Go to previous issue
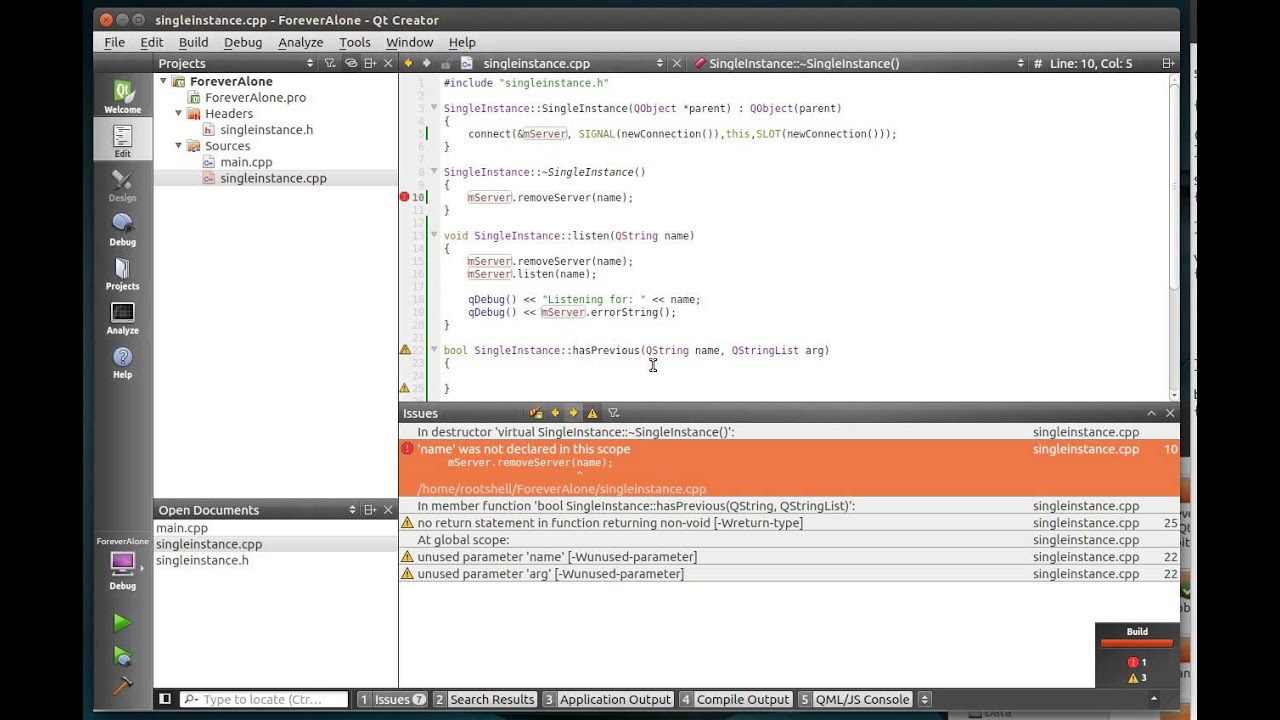This screenshot has width=1280, height=720. pos(555,413)
